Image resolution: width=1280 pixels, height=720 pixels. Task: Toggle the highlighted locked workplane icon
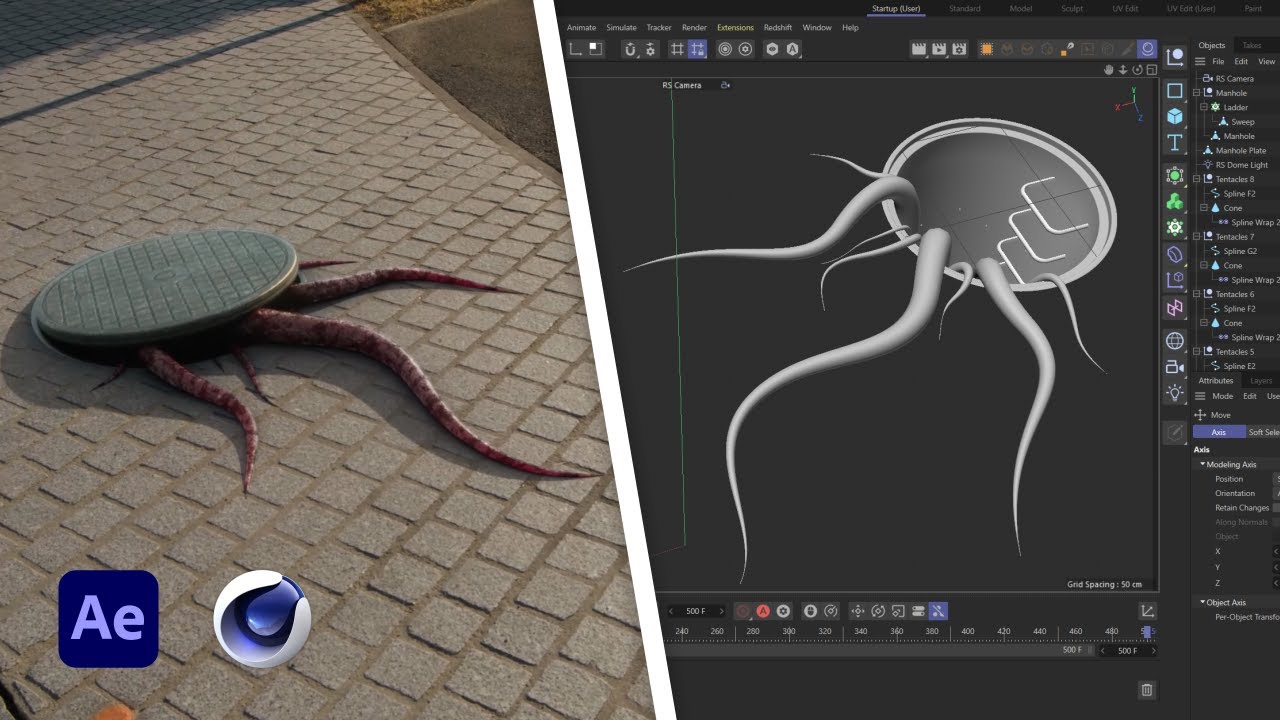pos(697,49)
